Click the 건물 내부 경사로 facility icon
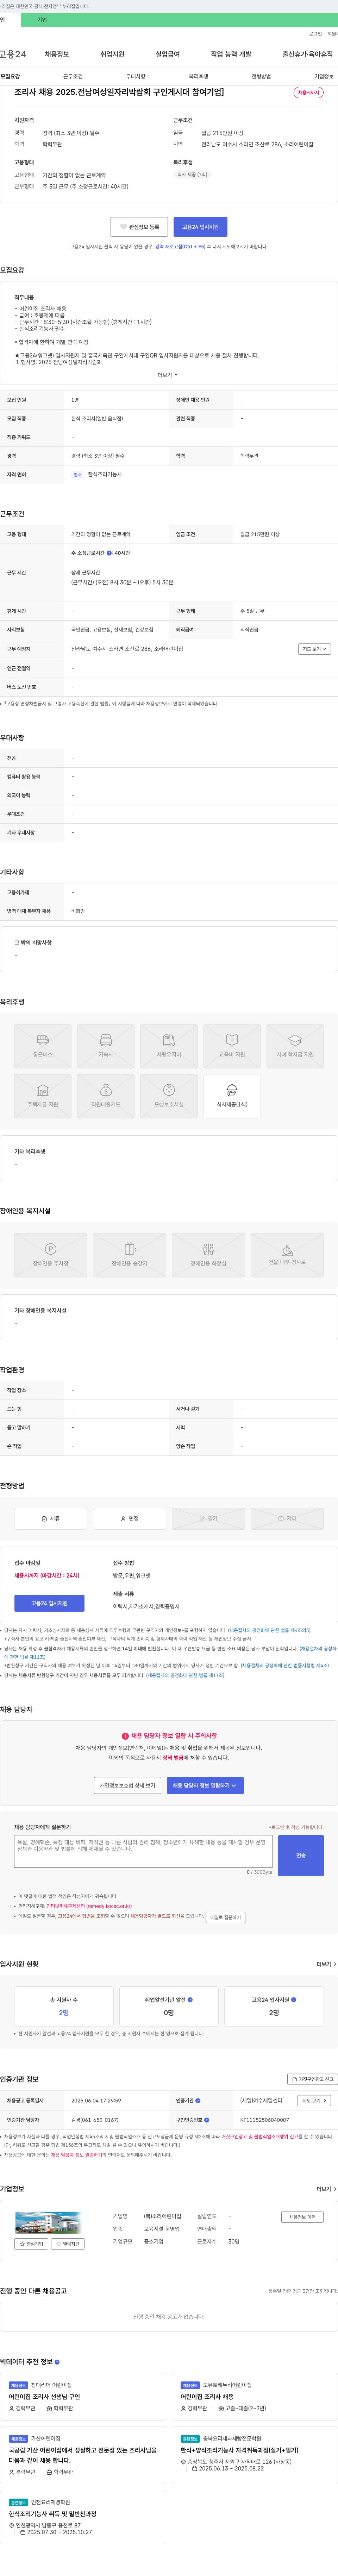Screen dimensions: 338x2576 [x=287, y=1255]
